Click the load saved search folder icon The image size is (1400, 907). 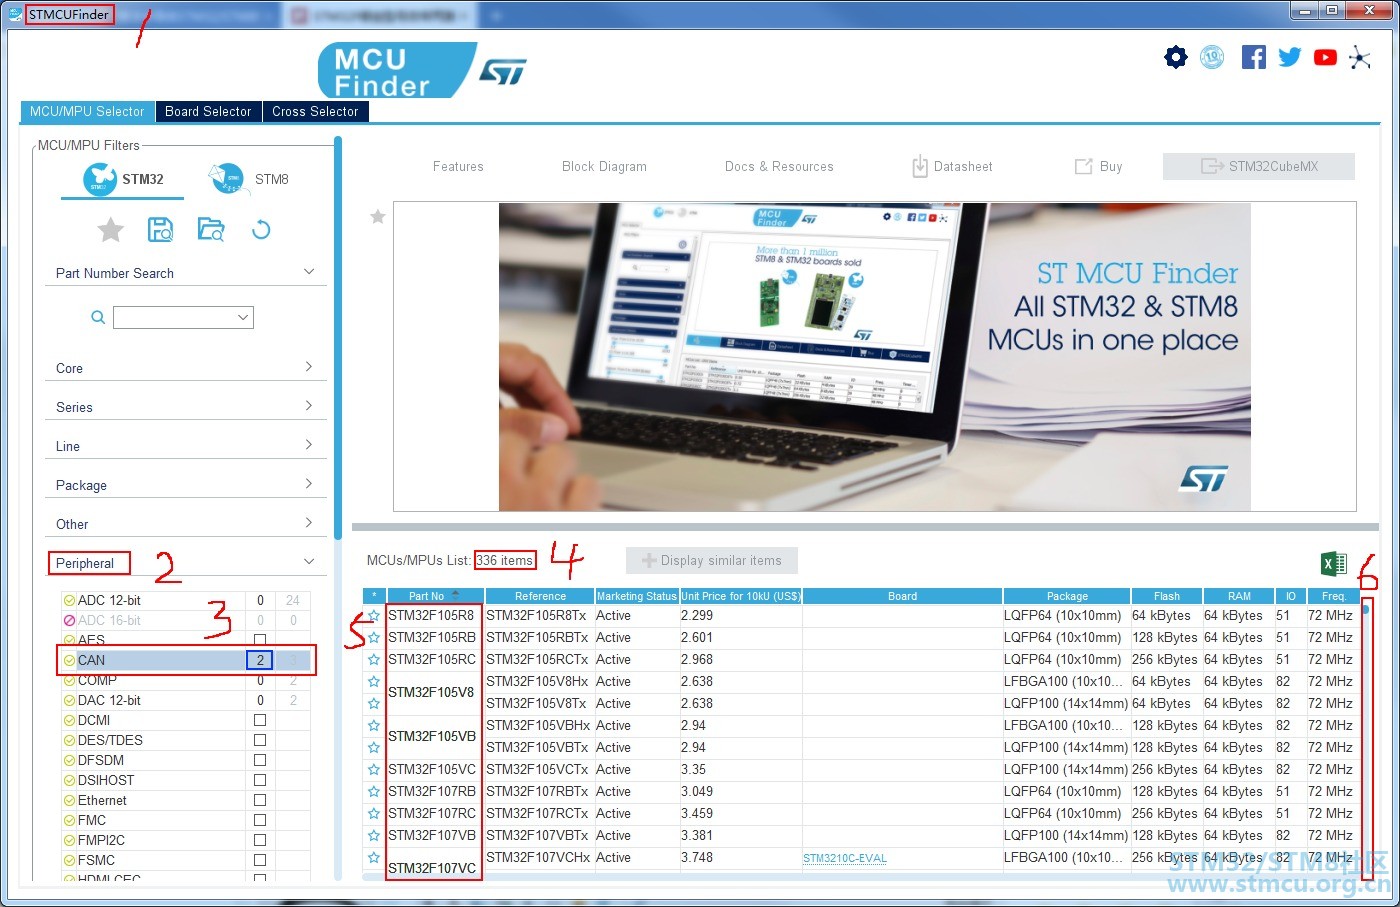pos(211,230)
